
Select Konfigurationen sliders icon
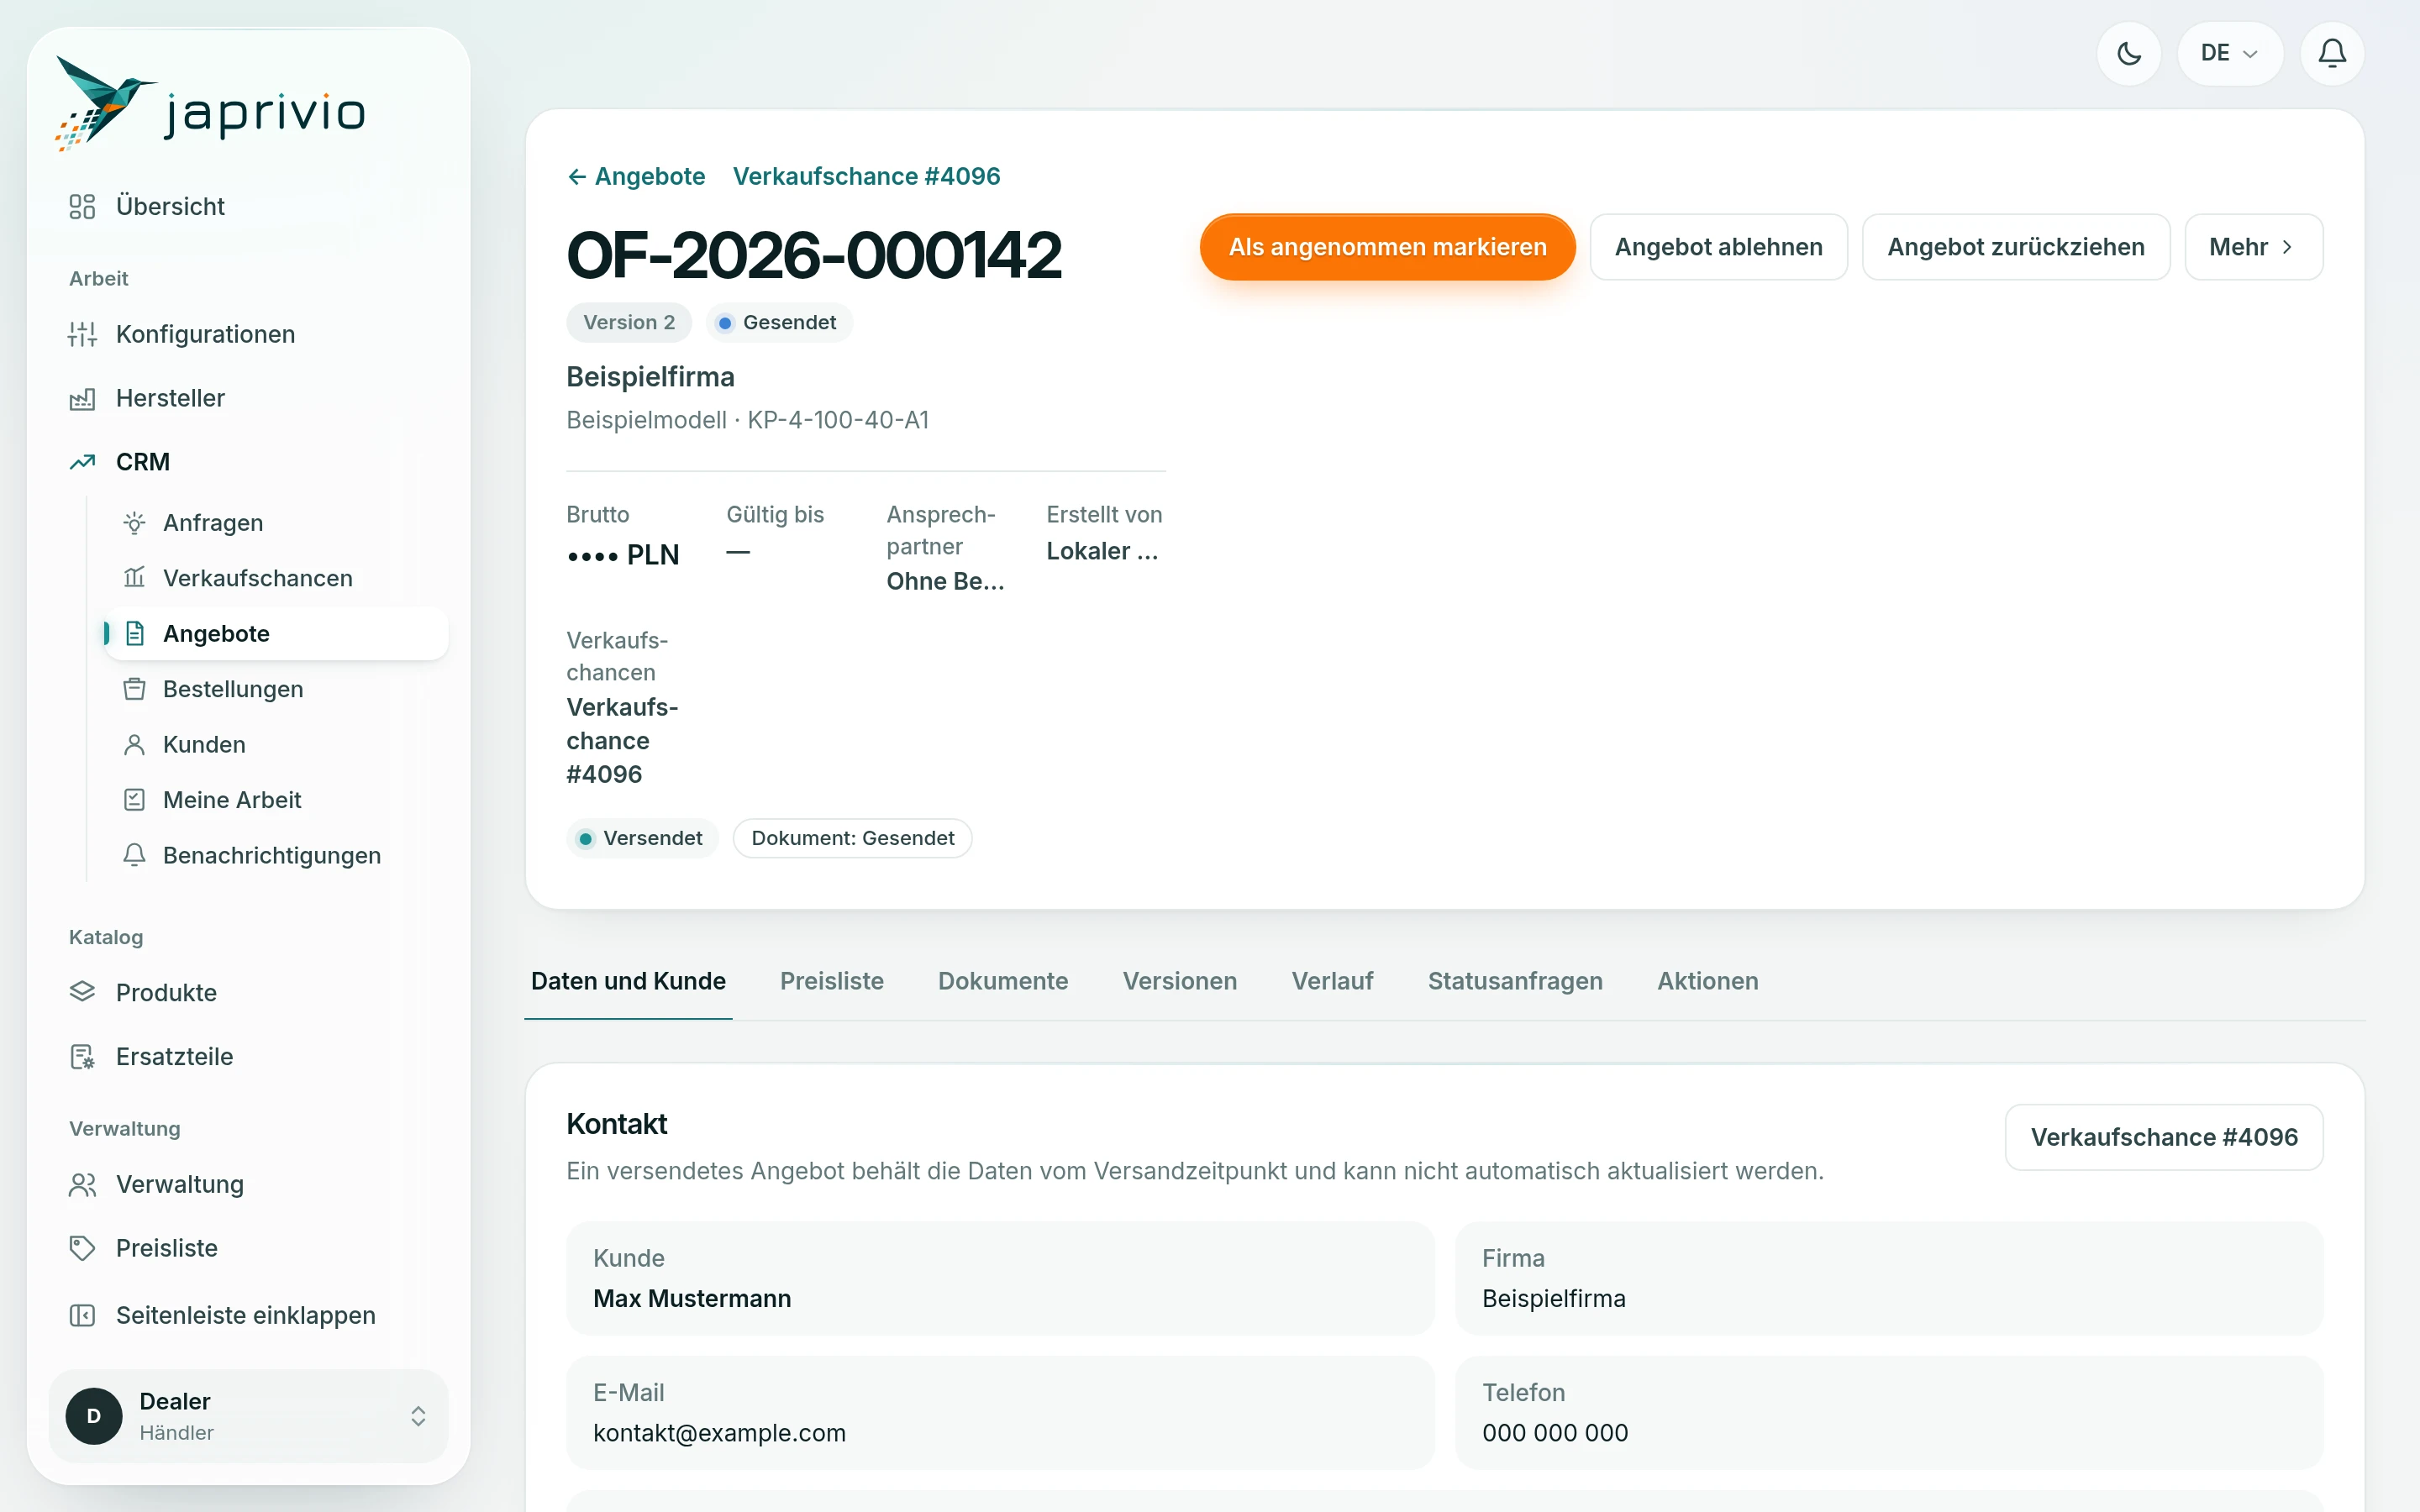click(x=82, y=334)
